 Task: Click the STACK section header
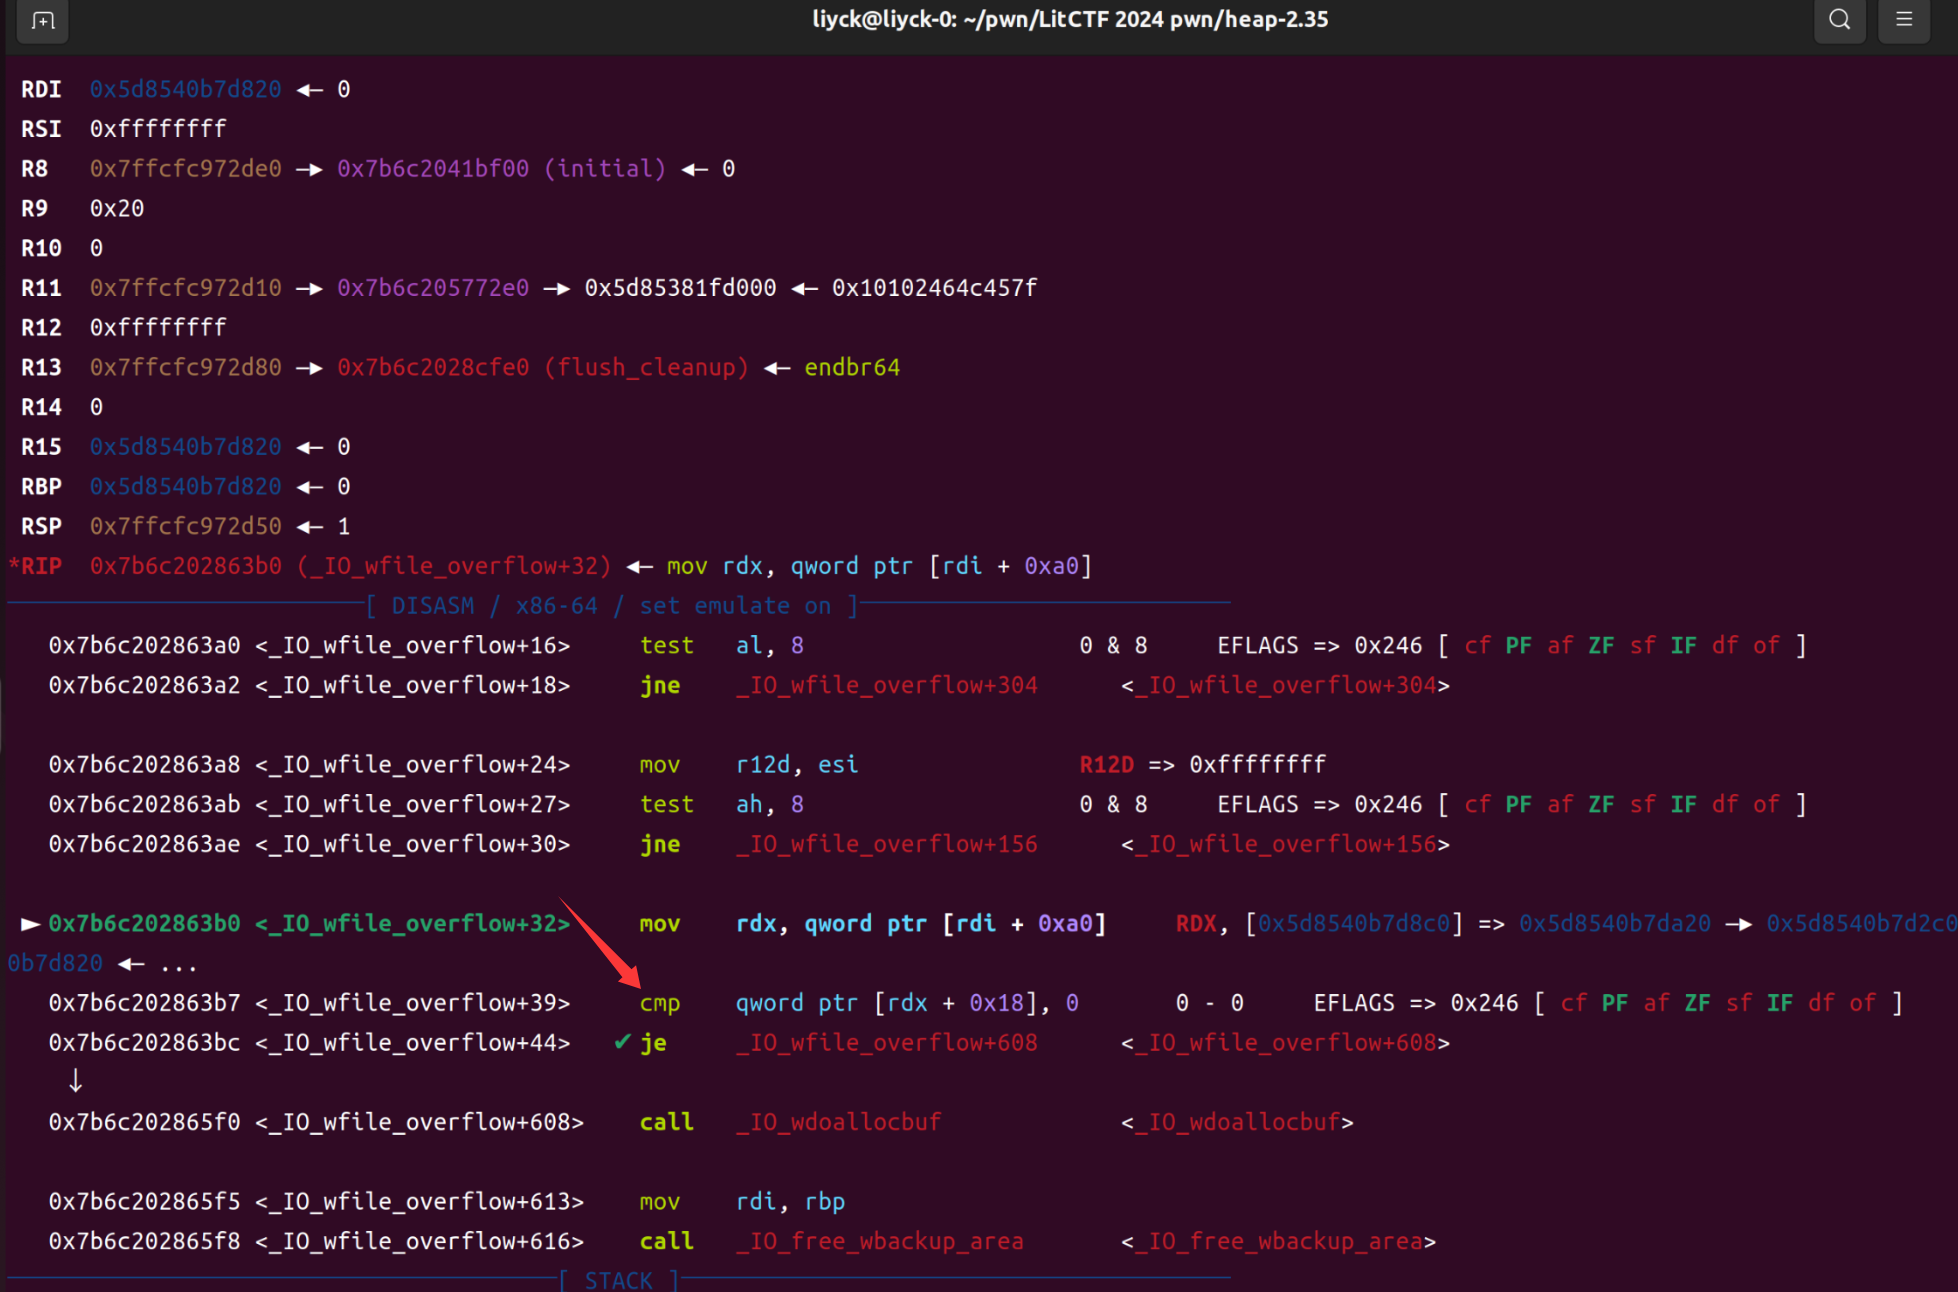click(618, 1280)
